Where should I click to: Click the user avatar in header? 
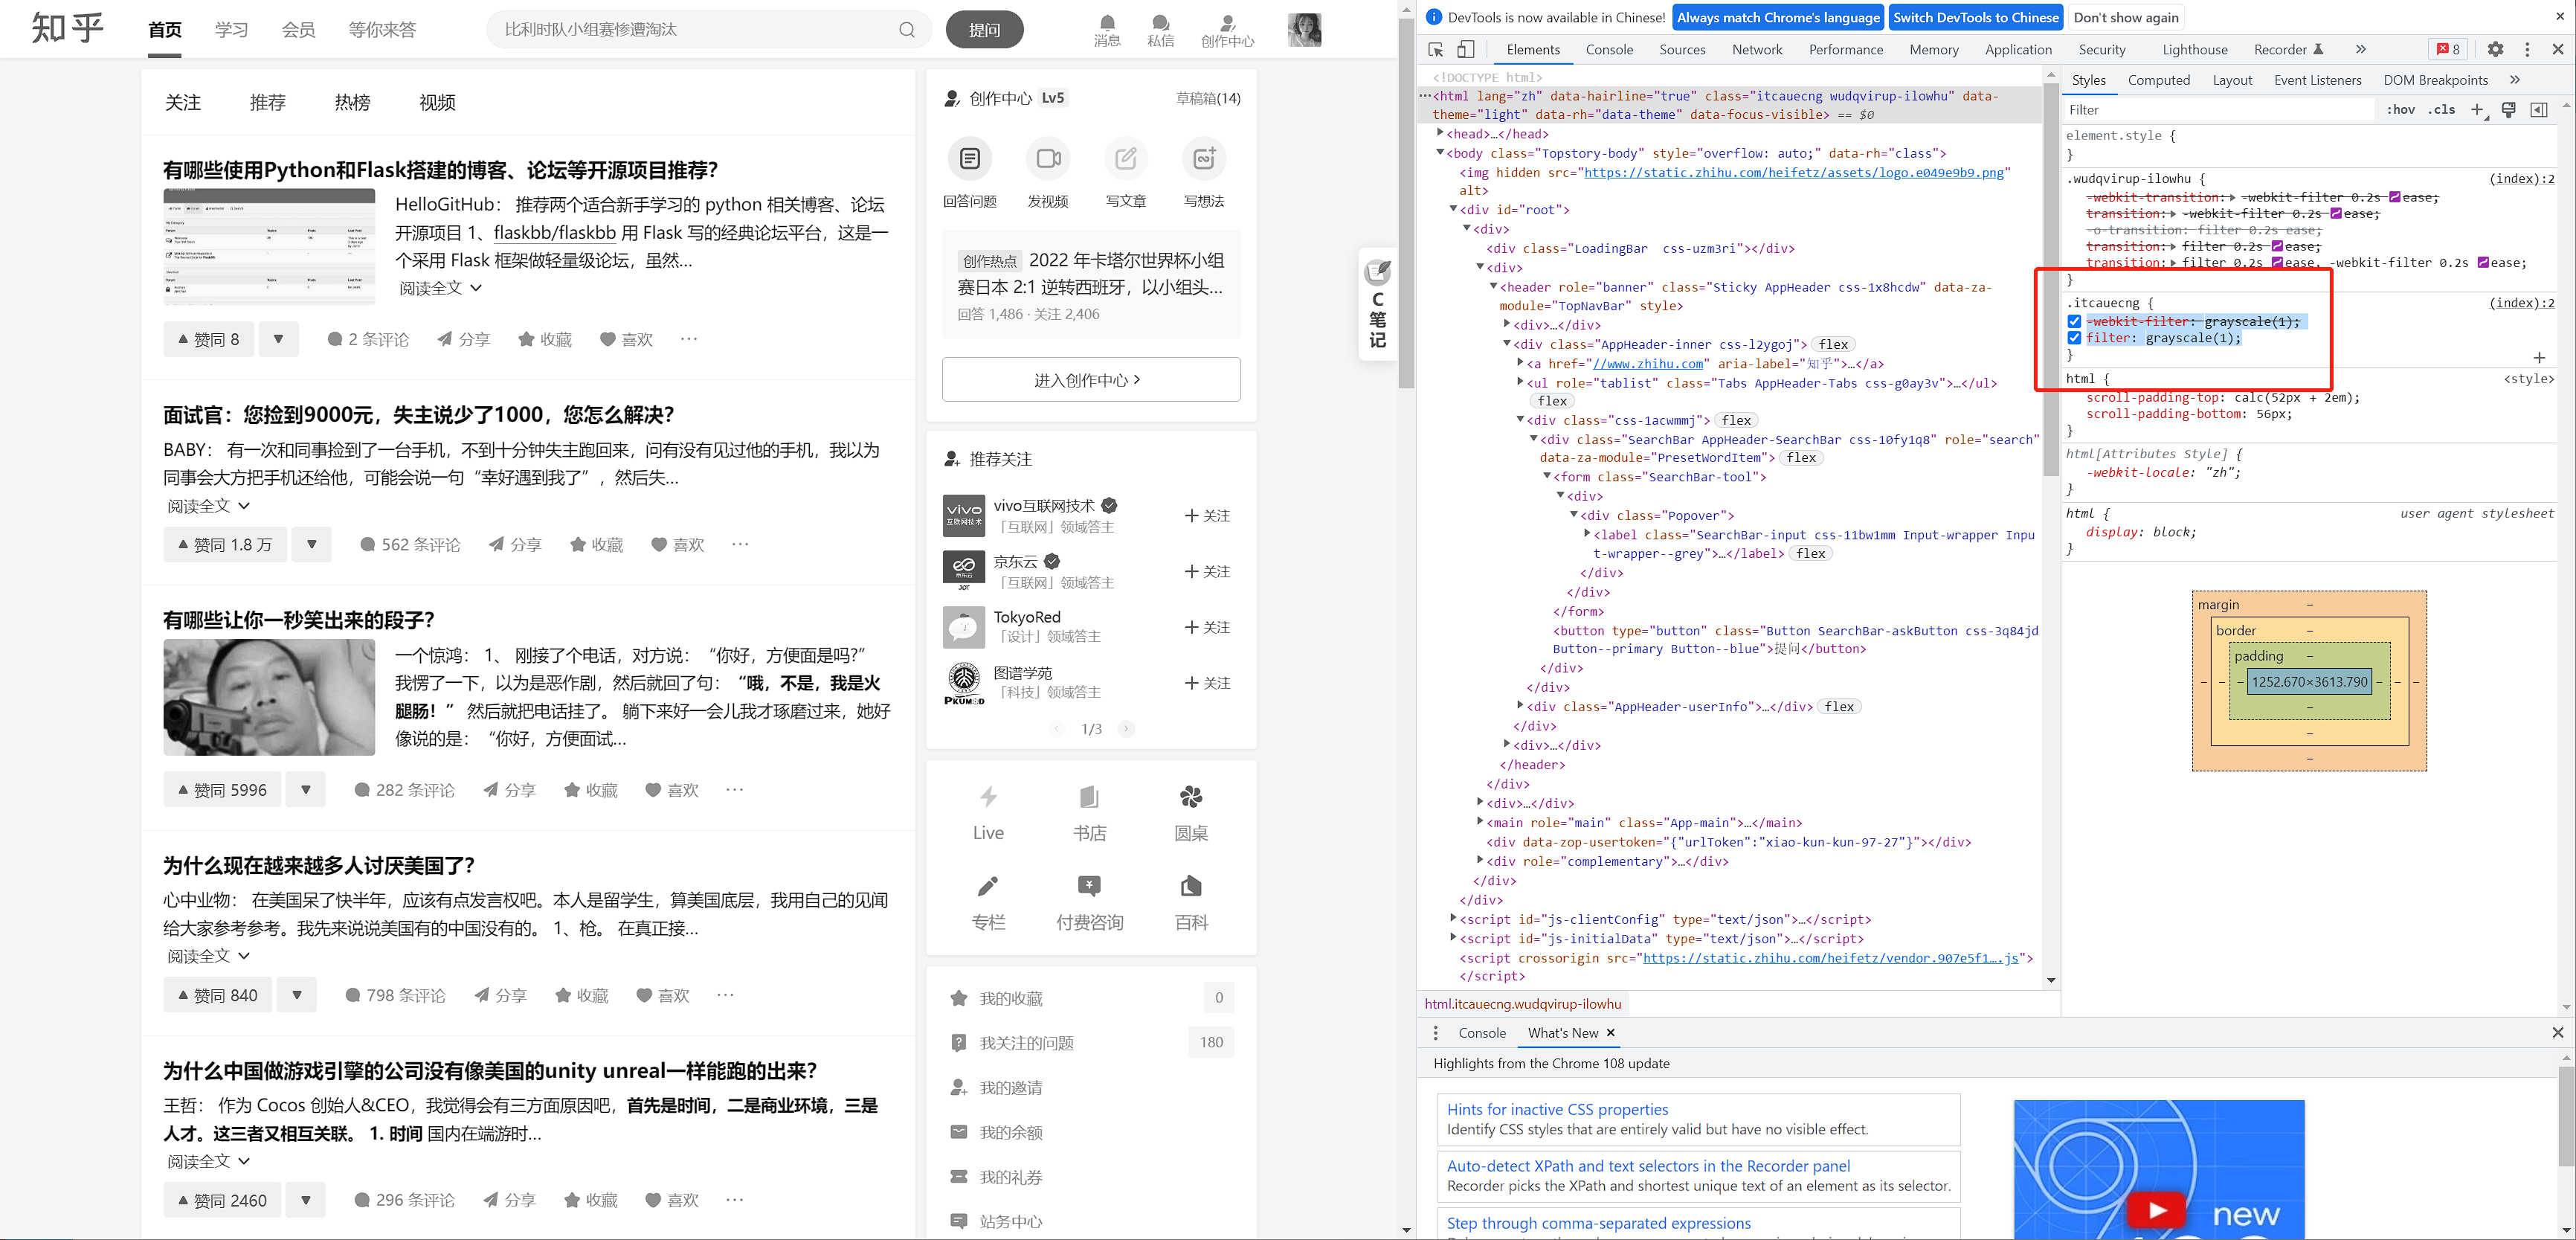1304,30
